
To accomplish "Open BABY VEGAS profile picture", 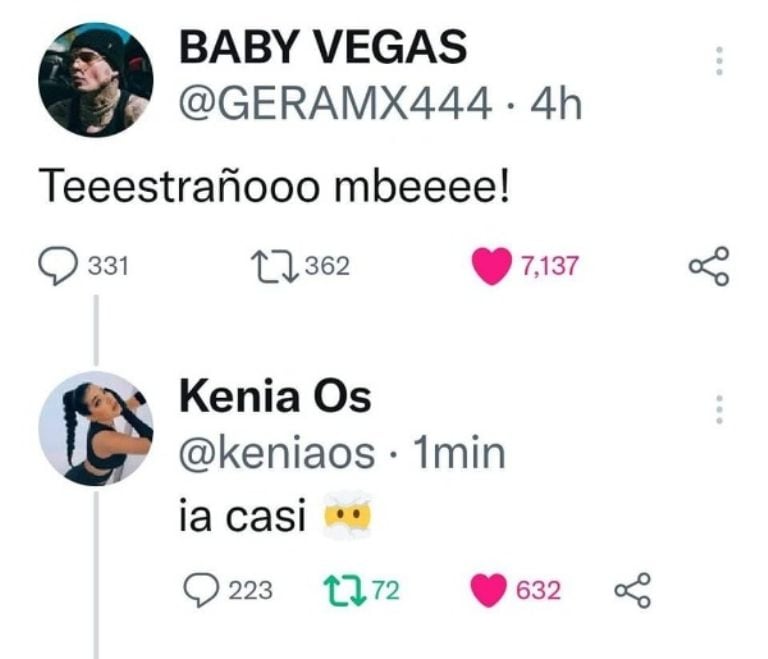I will [95, 81].
